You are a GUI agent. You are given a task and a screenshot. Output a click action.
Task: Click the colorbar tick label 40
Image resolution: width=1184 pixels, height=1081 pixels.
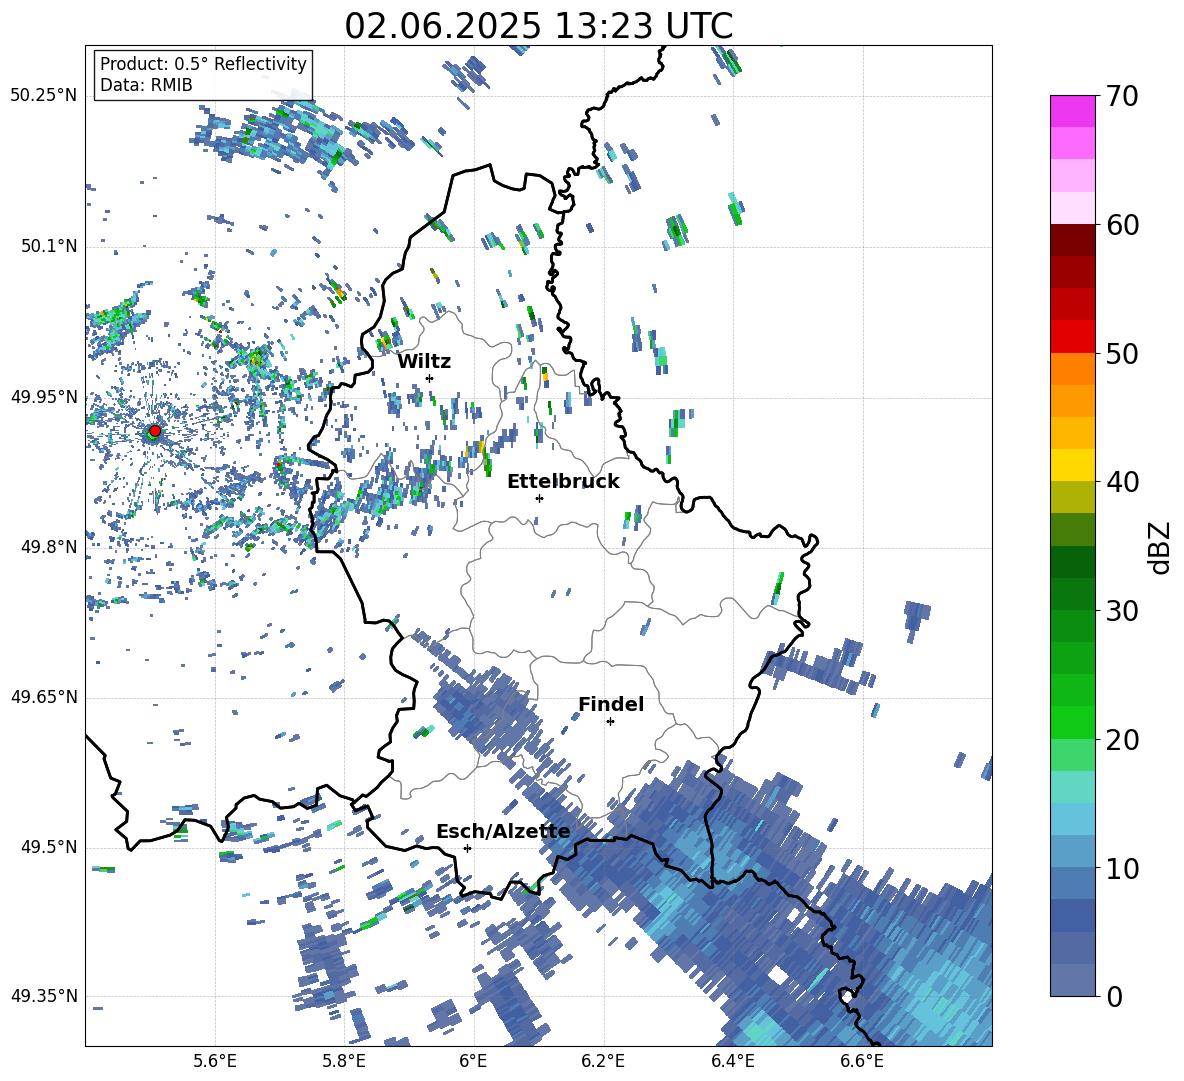pyautogui.click(x=1123, y=482)
